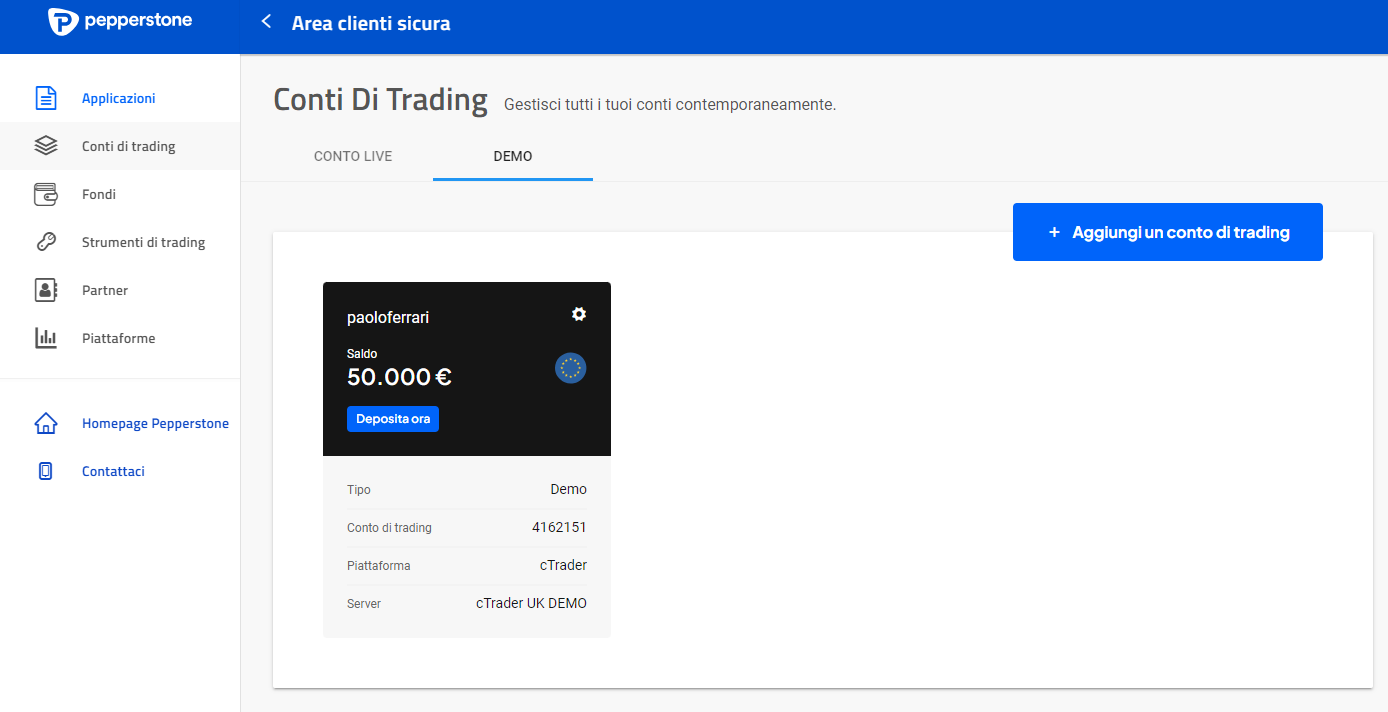Open the Applicazioni sidebar item
Screen dimensions: 1388x712
(120, 98)
